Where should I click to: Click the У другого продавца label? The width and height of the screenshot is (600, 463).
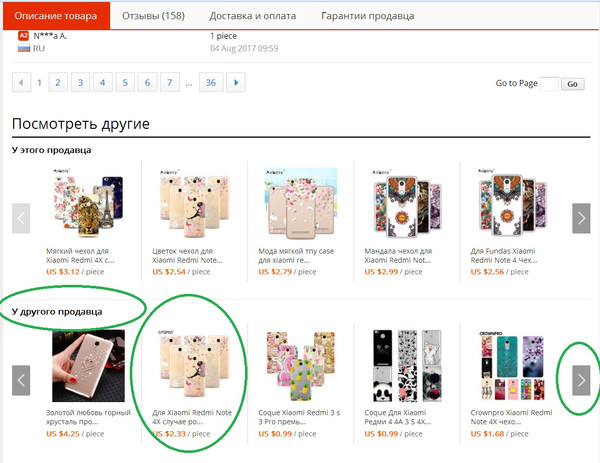point(57,311)
